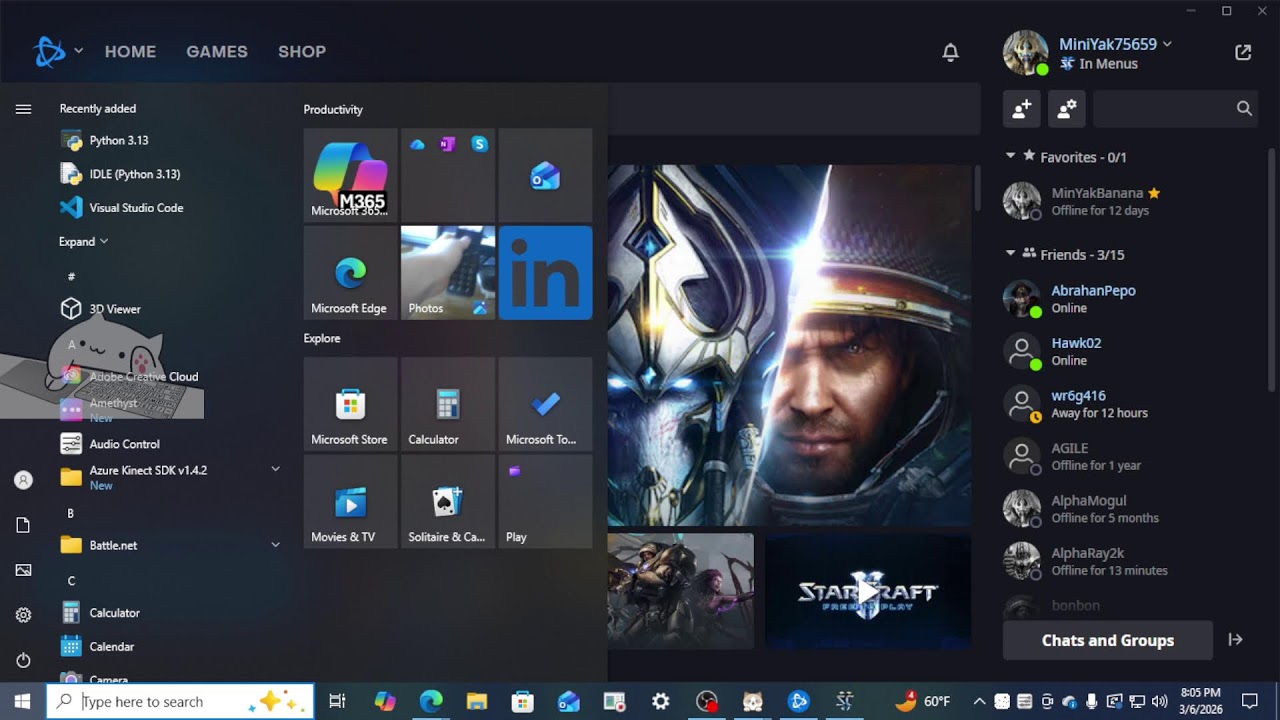
Task: Open the Skype icon in Productivity folder tile
Action: (x=480, y=144)
